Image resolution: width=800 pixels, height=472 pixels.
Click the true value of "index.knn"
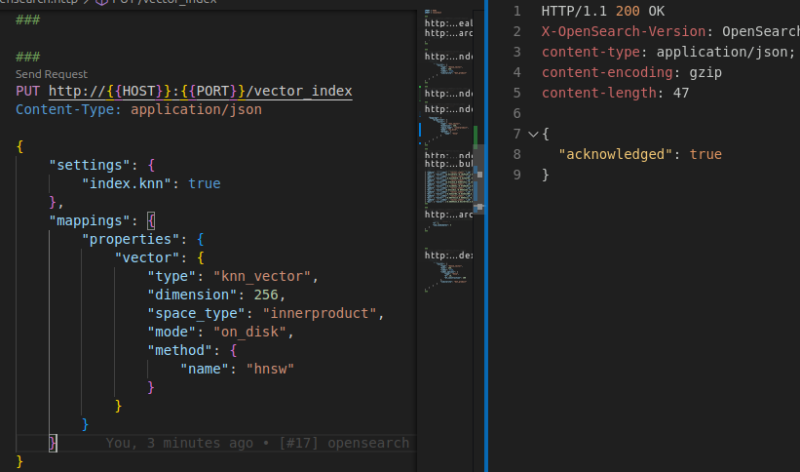click(x=204, y=184)
